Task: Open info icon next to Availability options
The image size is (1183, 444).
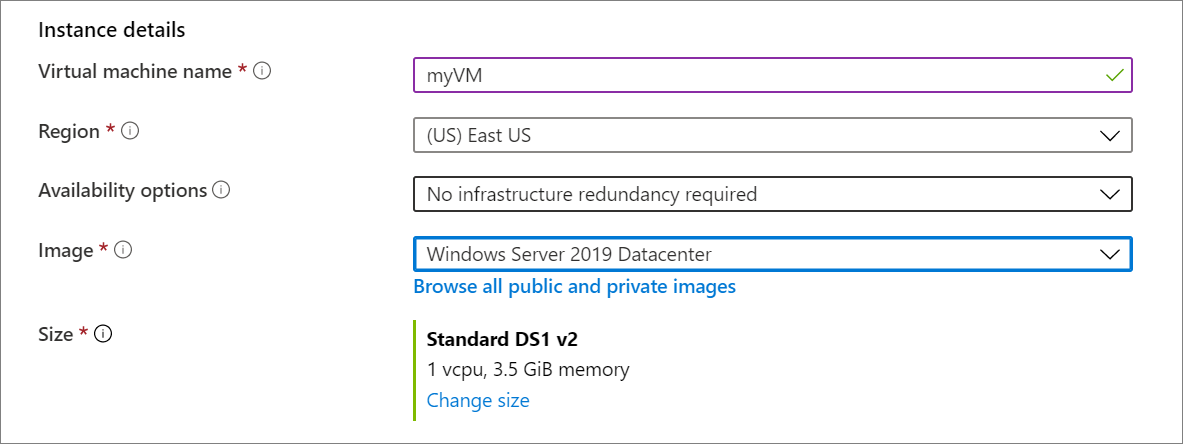Action: pos(220,190)
